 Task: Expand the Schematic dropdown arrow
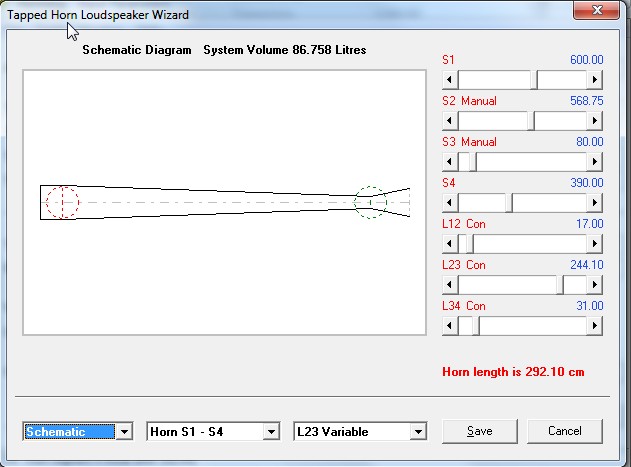pos(124,432)
